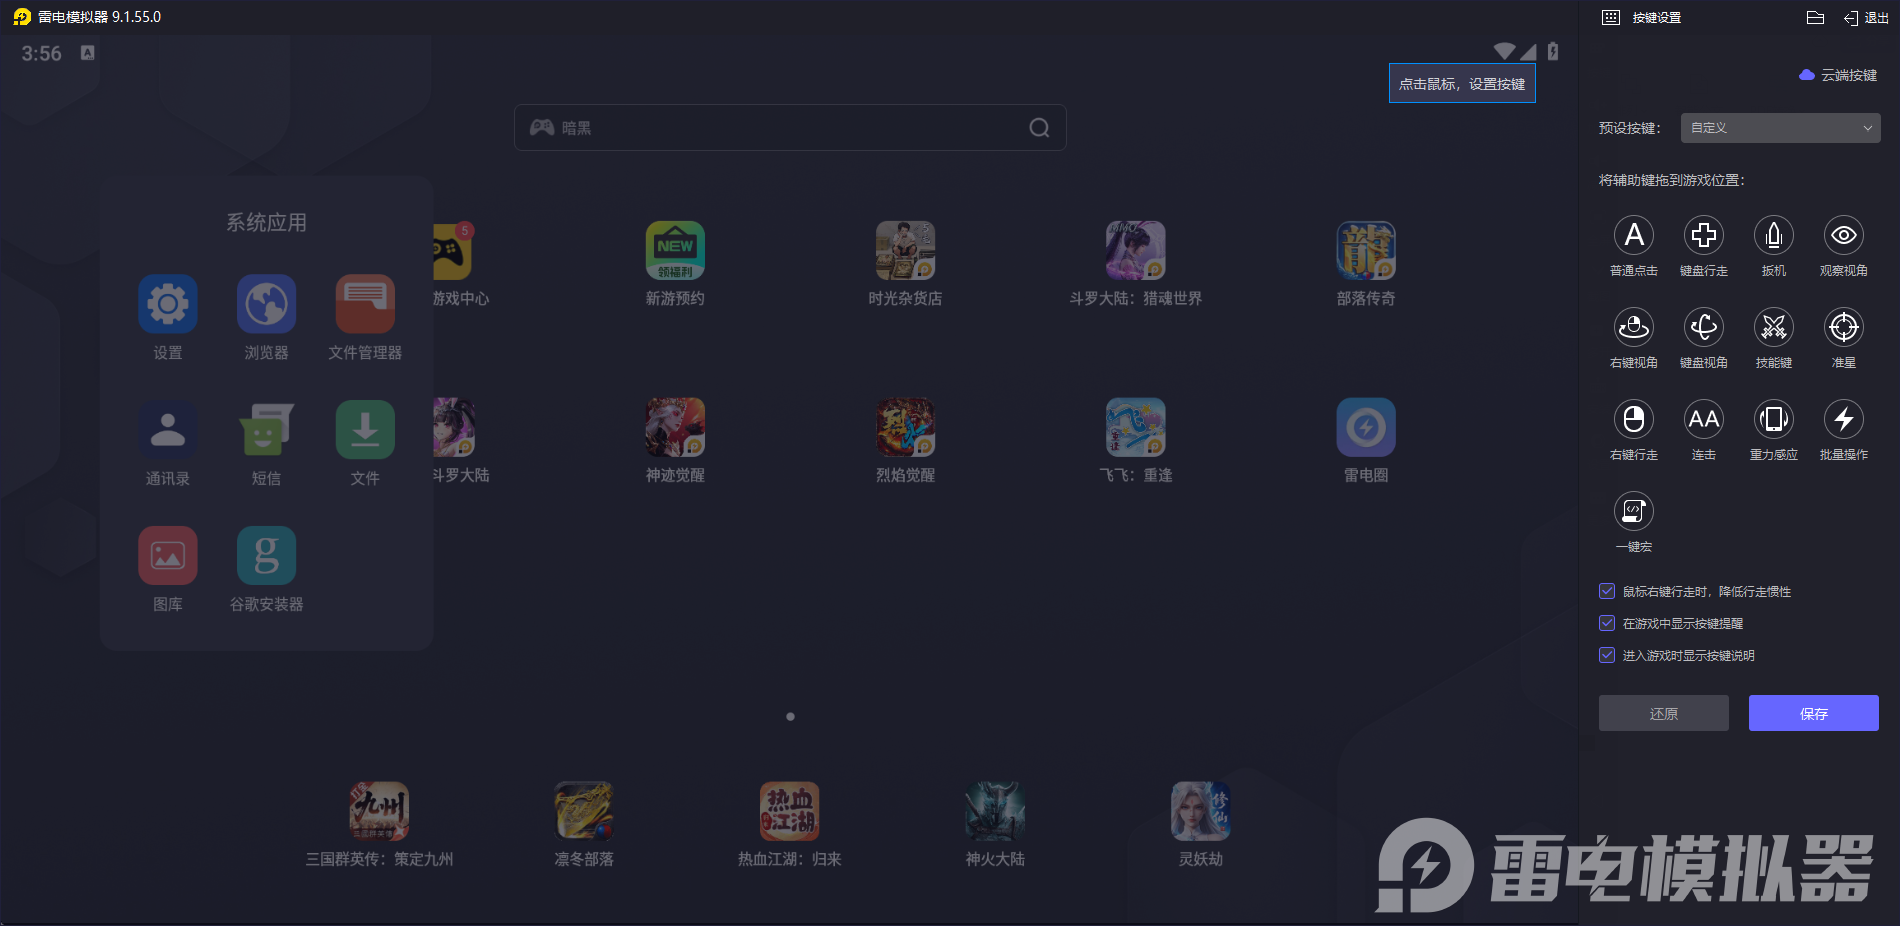Pick the 扳机 trigger key icon
Viewport: 1900px width, 926px height.
[x=1774, y=235]
